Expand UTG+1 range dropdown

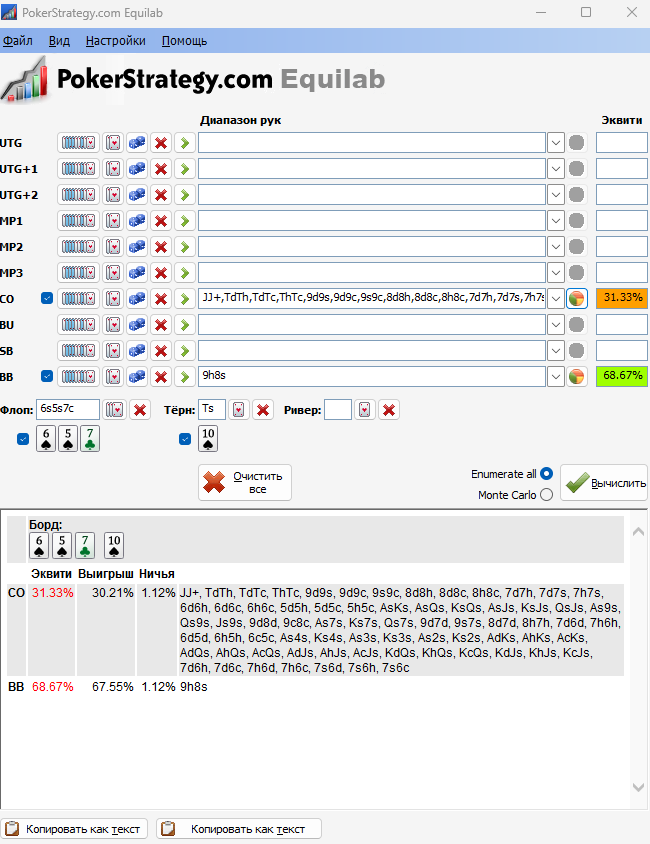[556, 168]
